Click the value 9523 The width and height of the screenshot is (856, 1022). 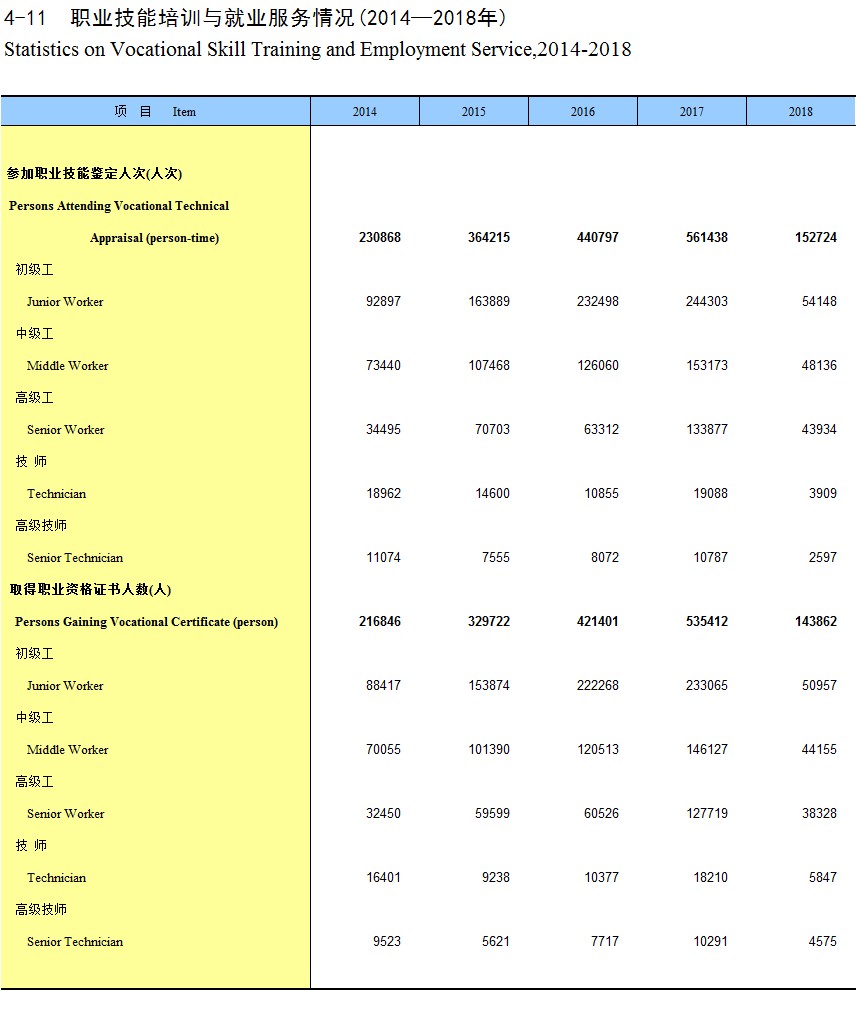[387, 941]
